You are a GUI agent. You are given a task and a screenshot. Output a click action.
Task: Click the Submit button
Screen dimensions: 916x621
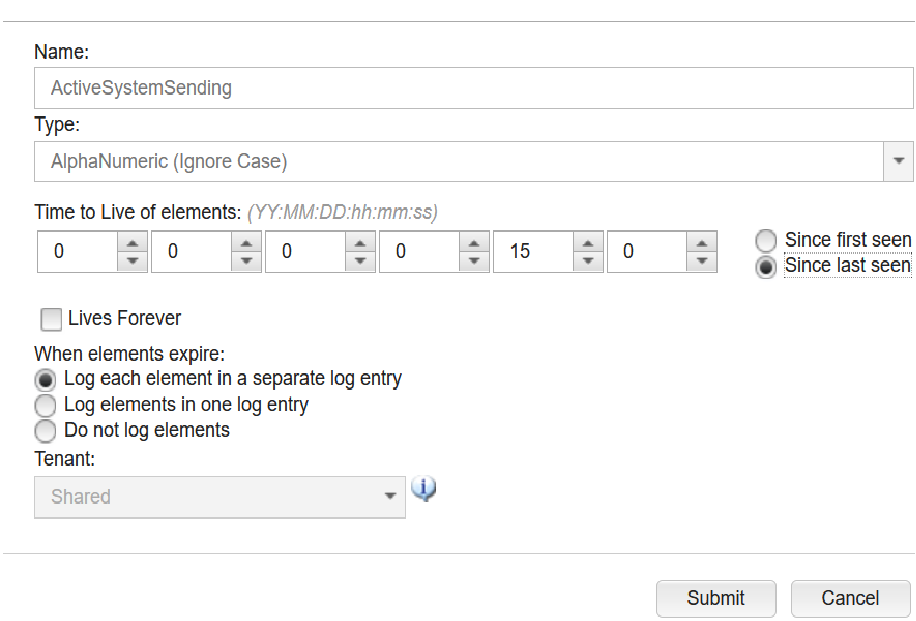point(716,598)
